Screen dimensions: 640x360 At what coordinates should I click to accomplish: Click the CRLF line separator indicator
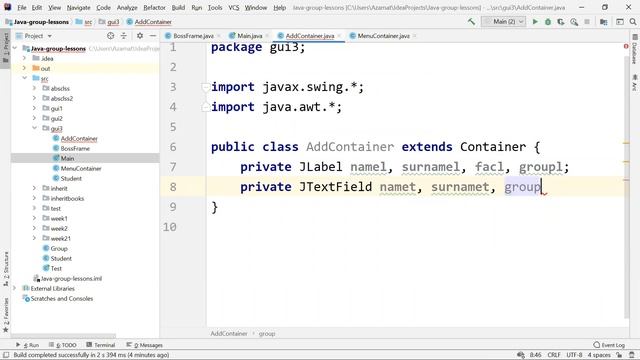[x=554, y=355]
